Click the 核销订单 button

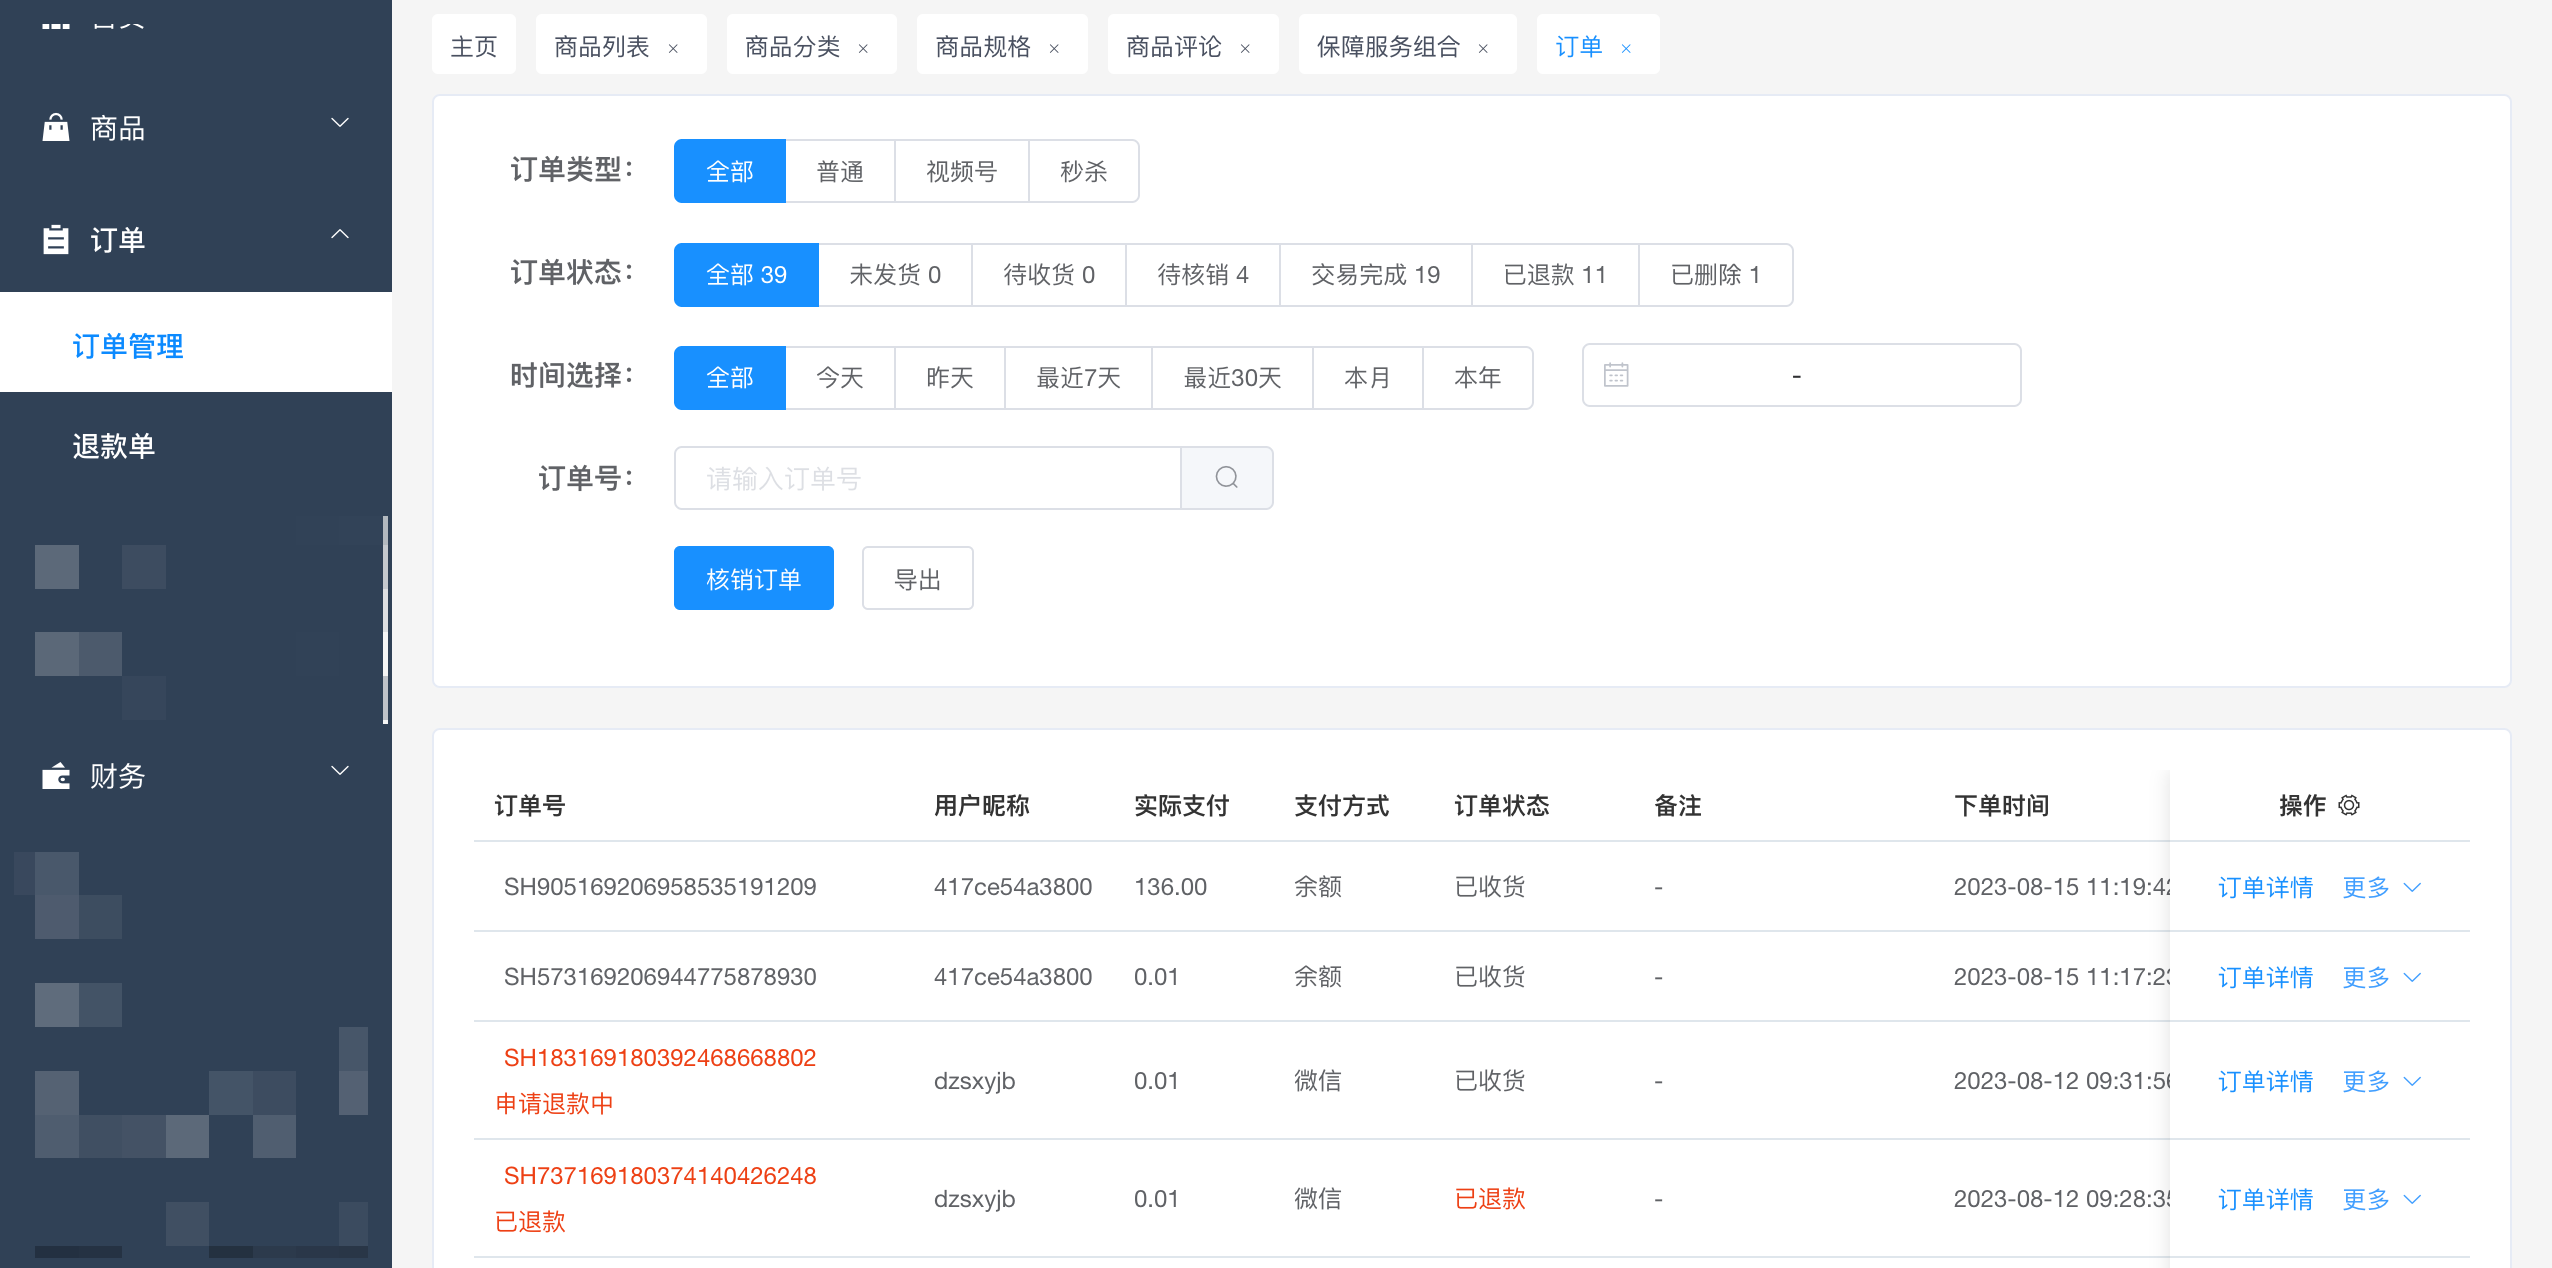click(754, 579)
